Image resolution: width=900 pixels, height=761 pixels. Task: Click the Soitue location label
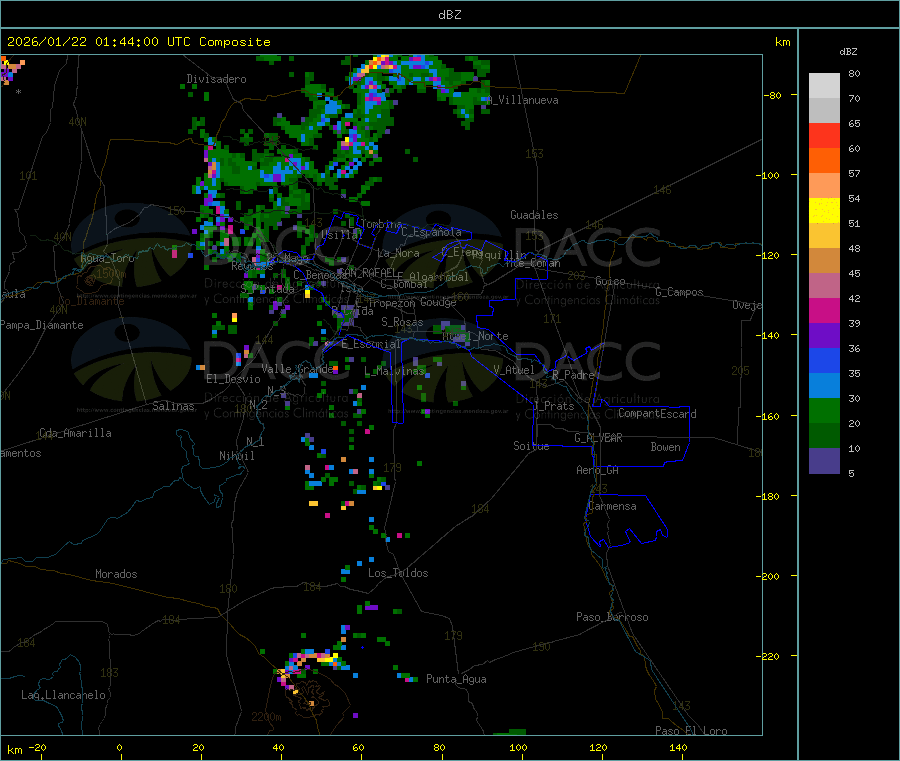coord(531,446)
